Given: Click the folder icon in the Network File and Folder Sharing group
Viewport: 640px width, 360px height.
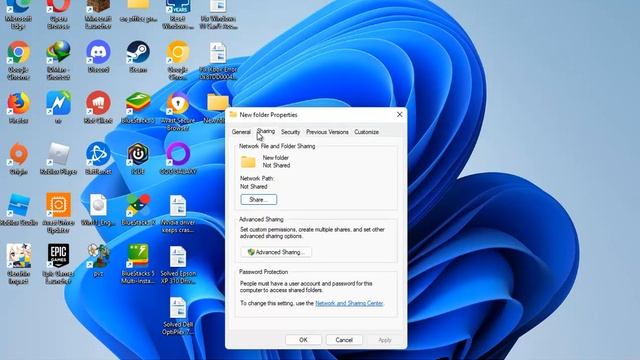Looking at the screenshot, I should coord(248,162).
